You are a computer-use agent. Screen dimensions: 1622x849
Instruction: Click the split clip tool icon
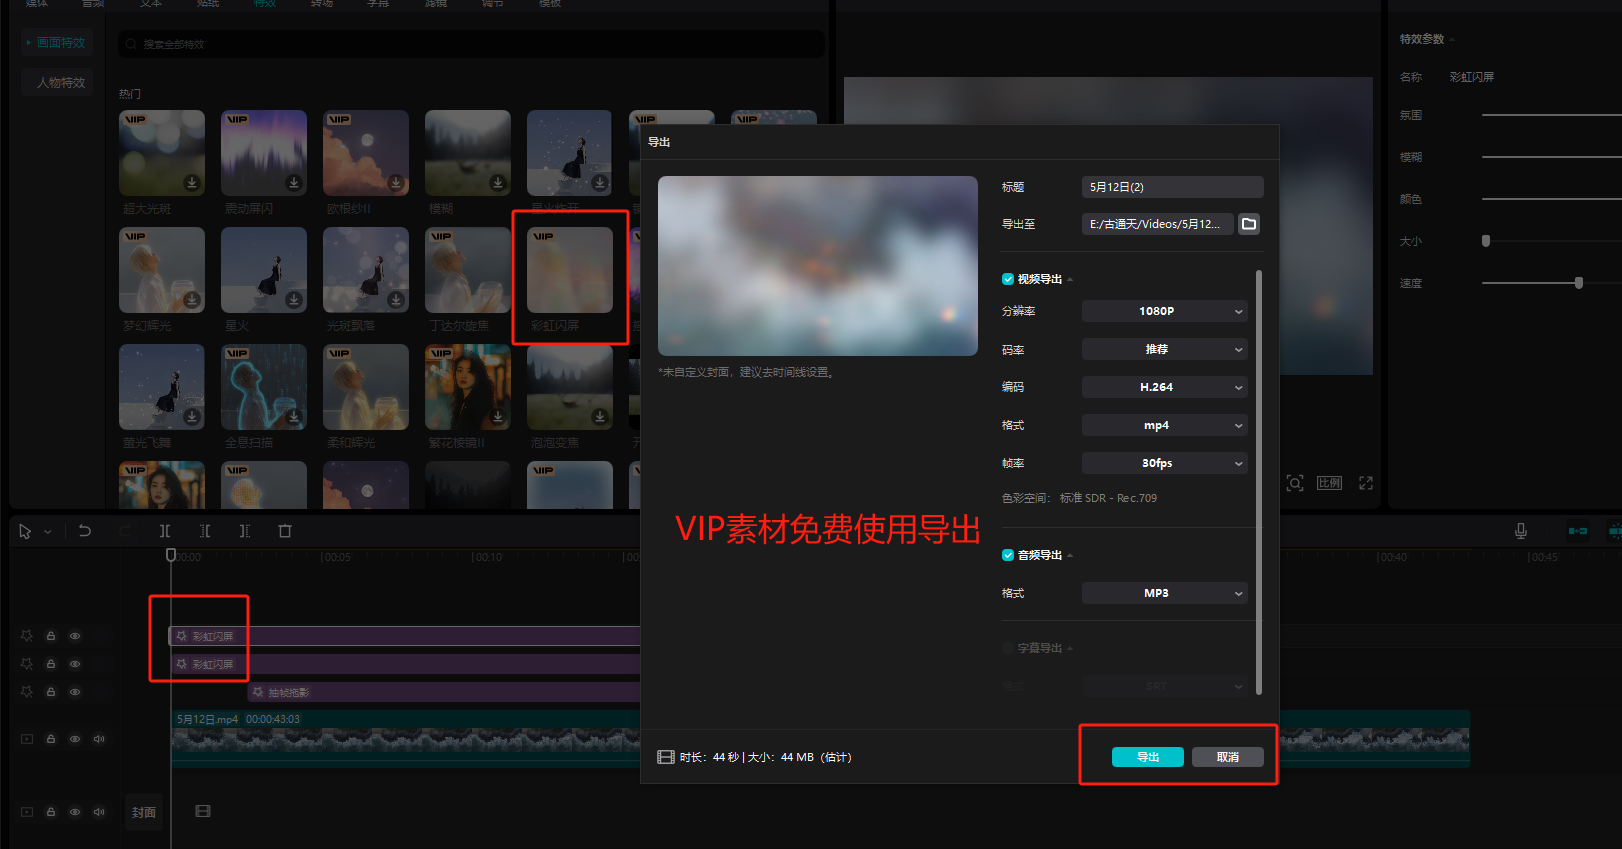point(165,531)
